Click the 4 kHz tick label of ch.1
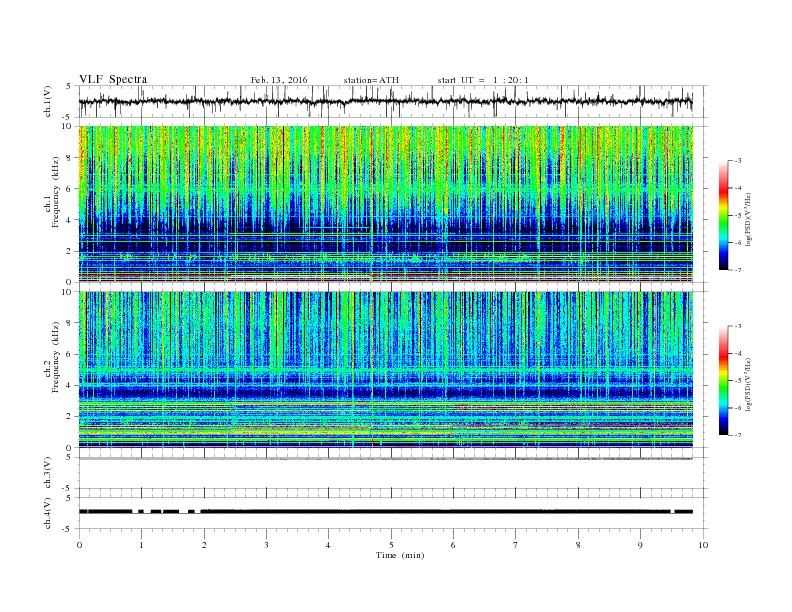The image size is (792, 612). 69,220
